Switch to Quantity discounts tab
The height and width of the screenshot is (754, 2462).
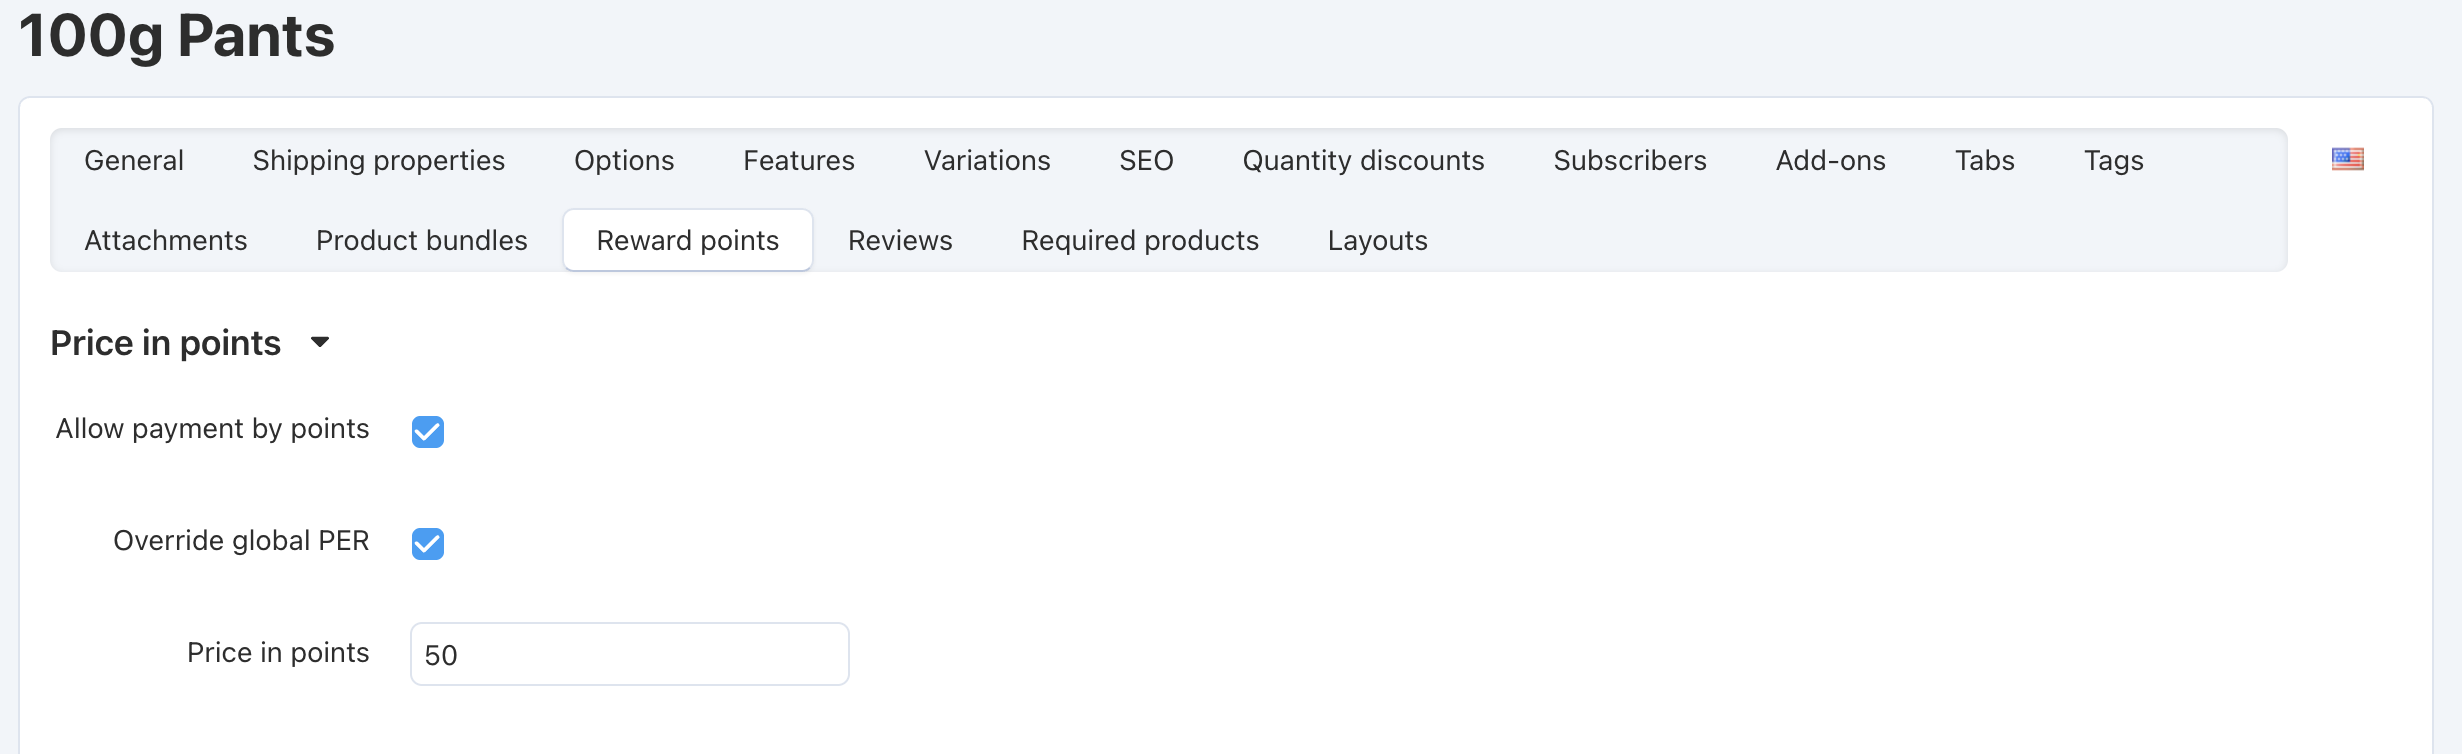[1363, 160]
